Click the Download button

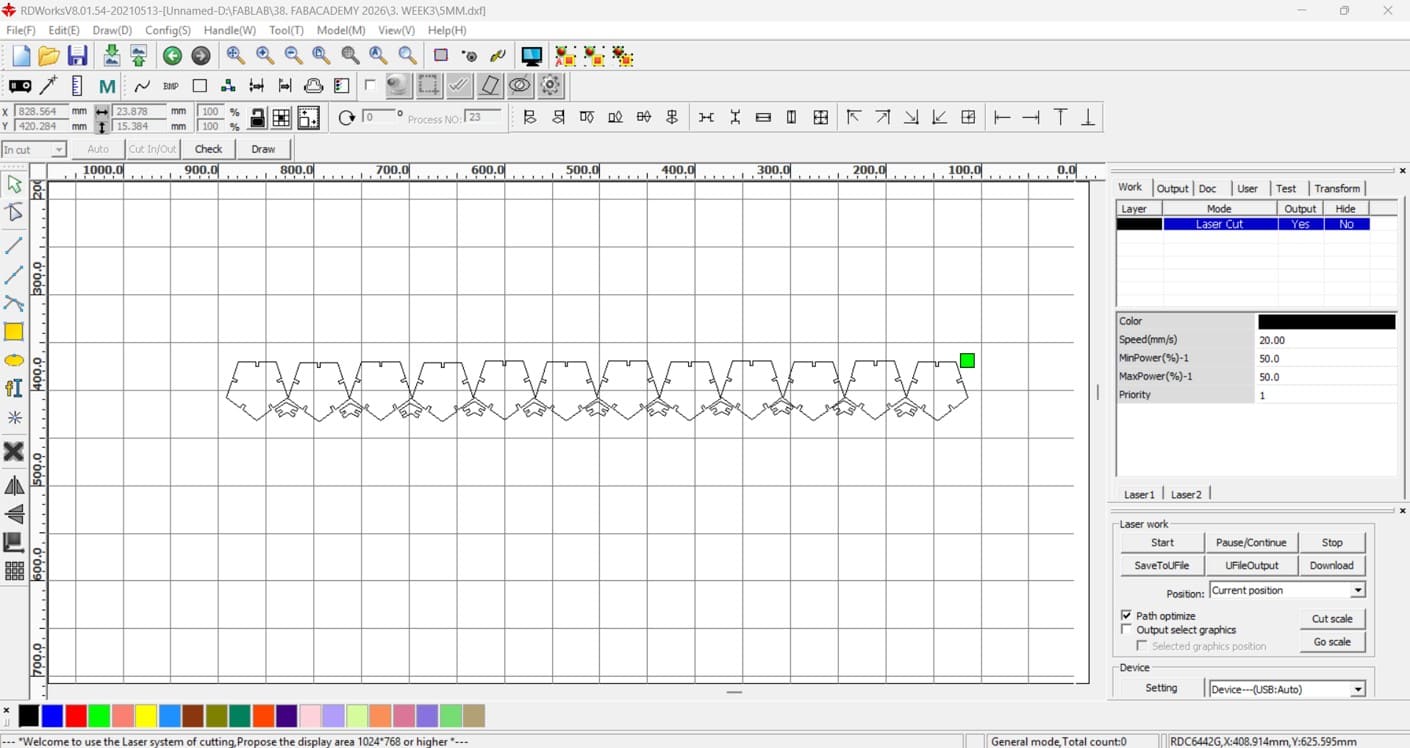1332,565
